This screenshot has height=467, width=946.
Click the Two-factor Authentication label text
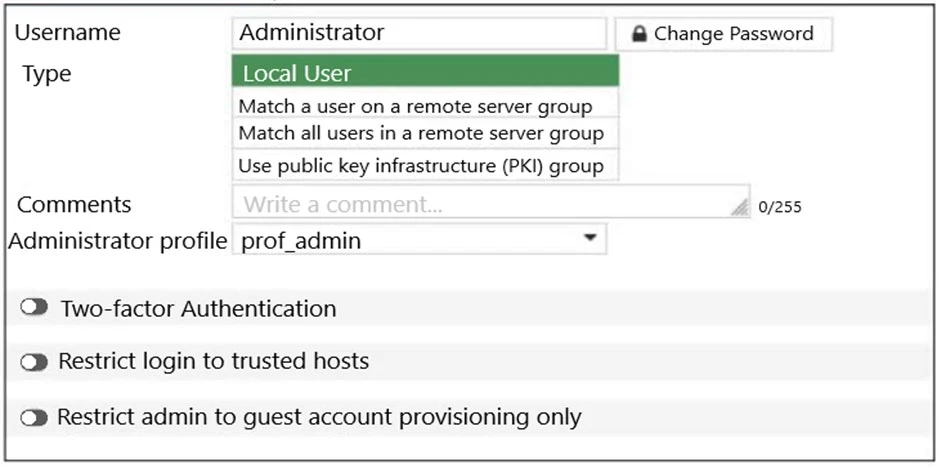tap(198, 309)
